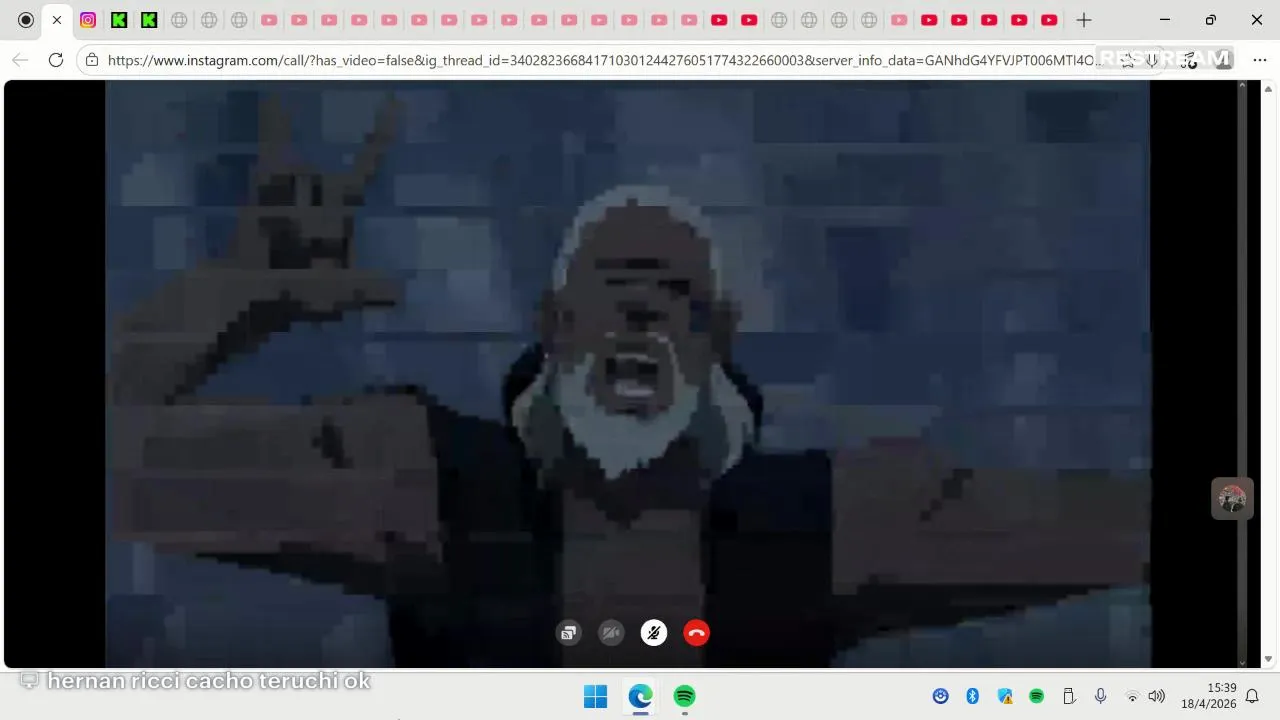
Task: Open the notification bell in the taskbar
Action: (x=1251, y=696)
